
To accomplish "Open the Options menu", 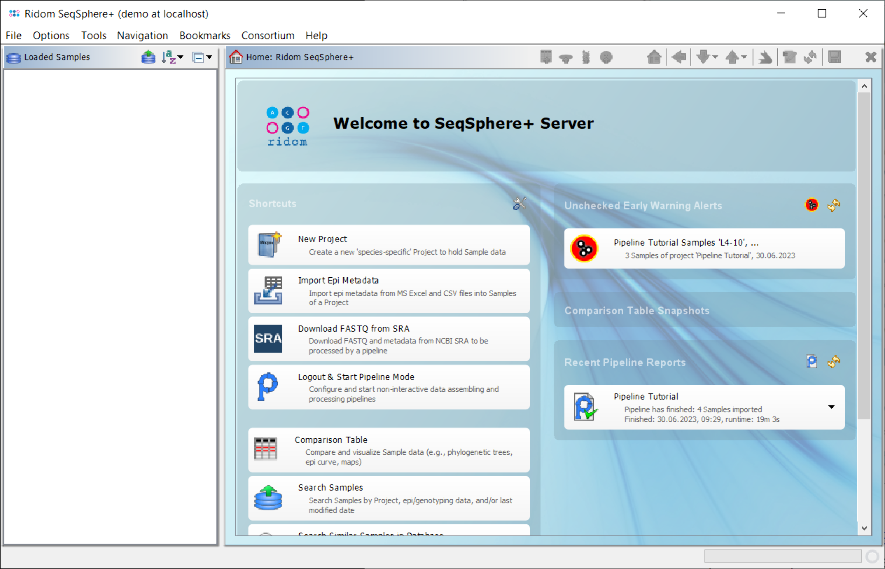I will click(51, 35).
